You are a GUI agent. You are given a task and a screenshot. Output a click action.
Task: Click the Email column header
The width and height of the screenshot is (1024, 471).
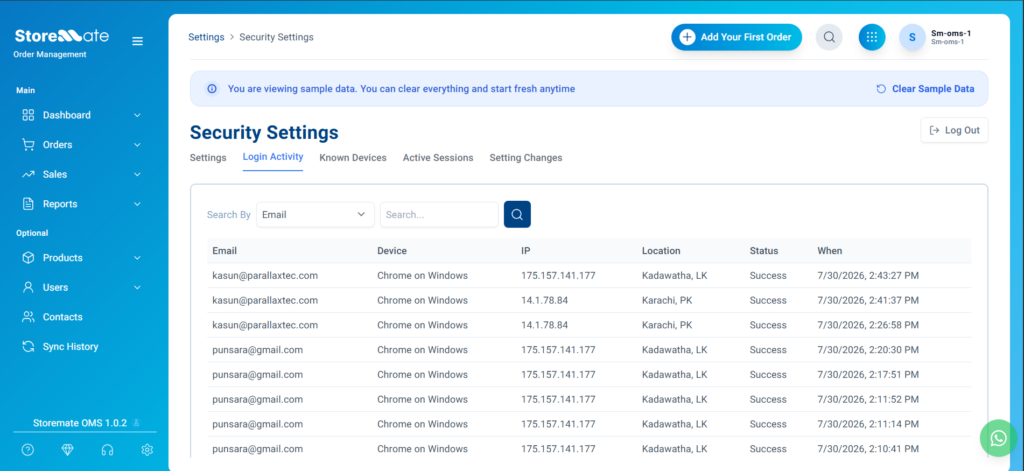pyautogui.click(x=225, y=251)
